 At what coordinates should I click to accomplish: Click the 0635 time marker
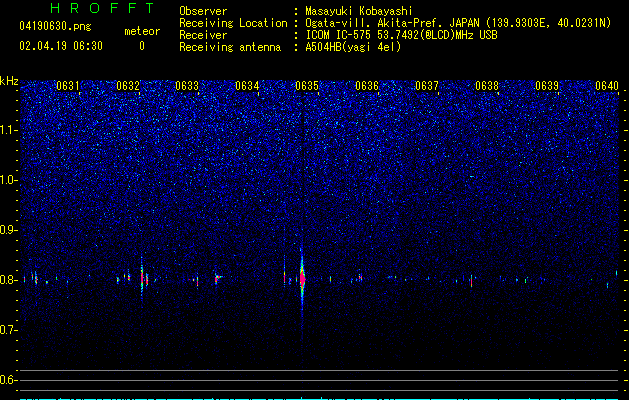click(307, 86)
